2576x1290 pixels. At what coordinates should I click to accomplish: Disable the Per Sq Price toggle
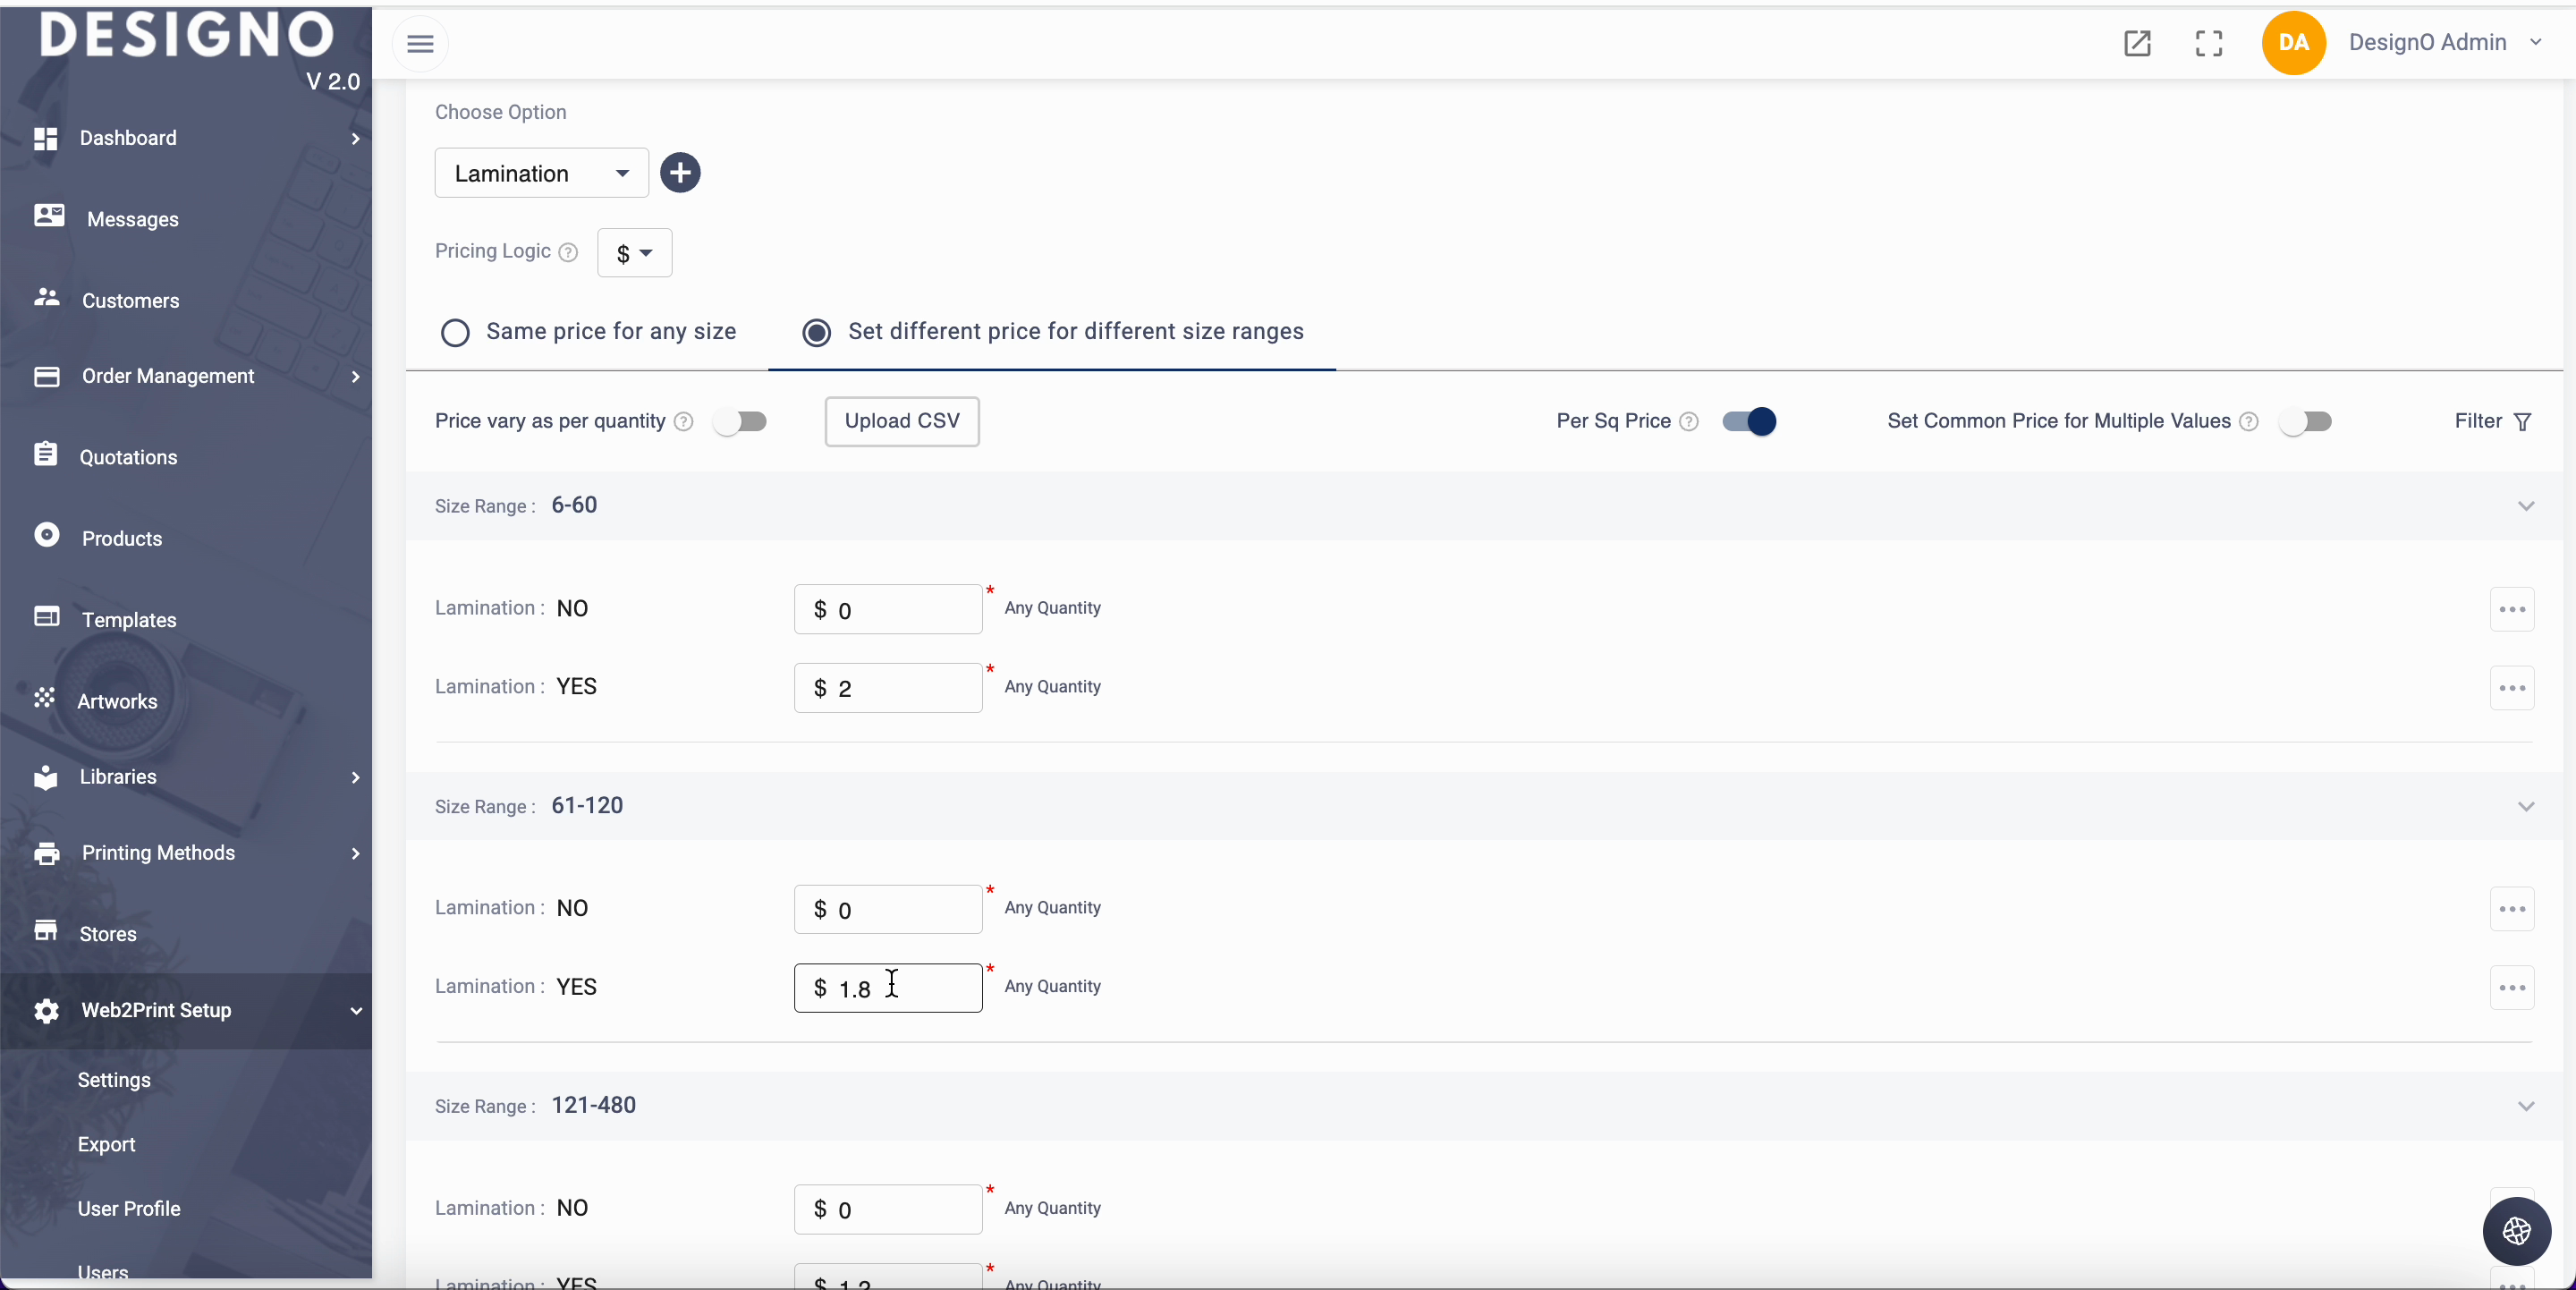(1749, 422)
